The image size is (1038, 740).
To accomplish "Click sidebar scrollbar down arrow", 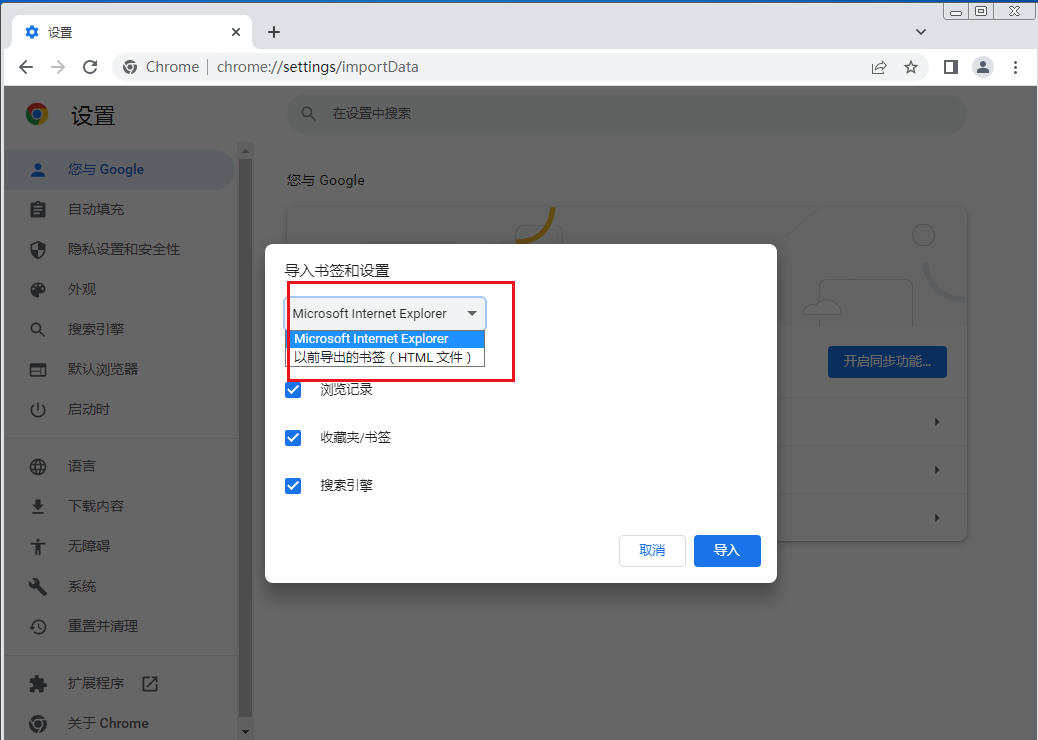I will click(246, 731).
